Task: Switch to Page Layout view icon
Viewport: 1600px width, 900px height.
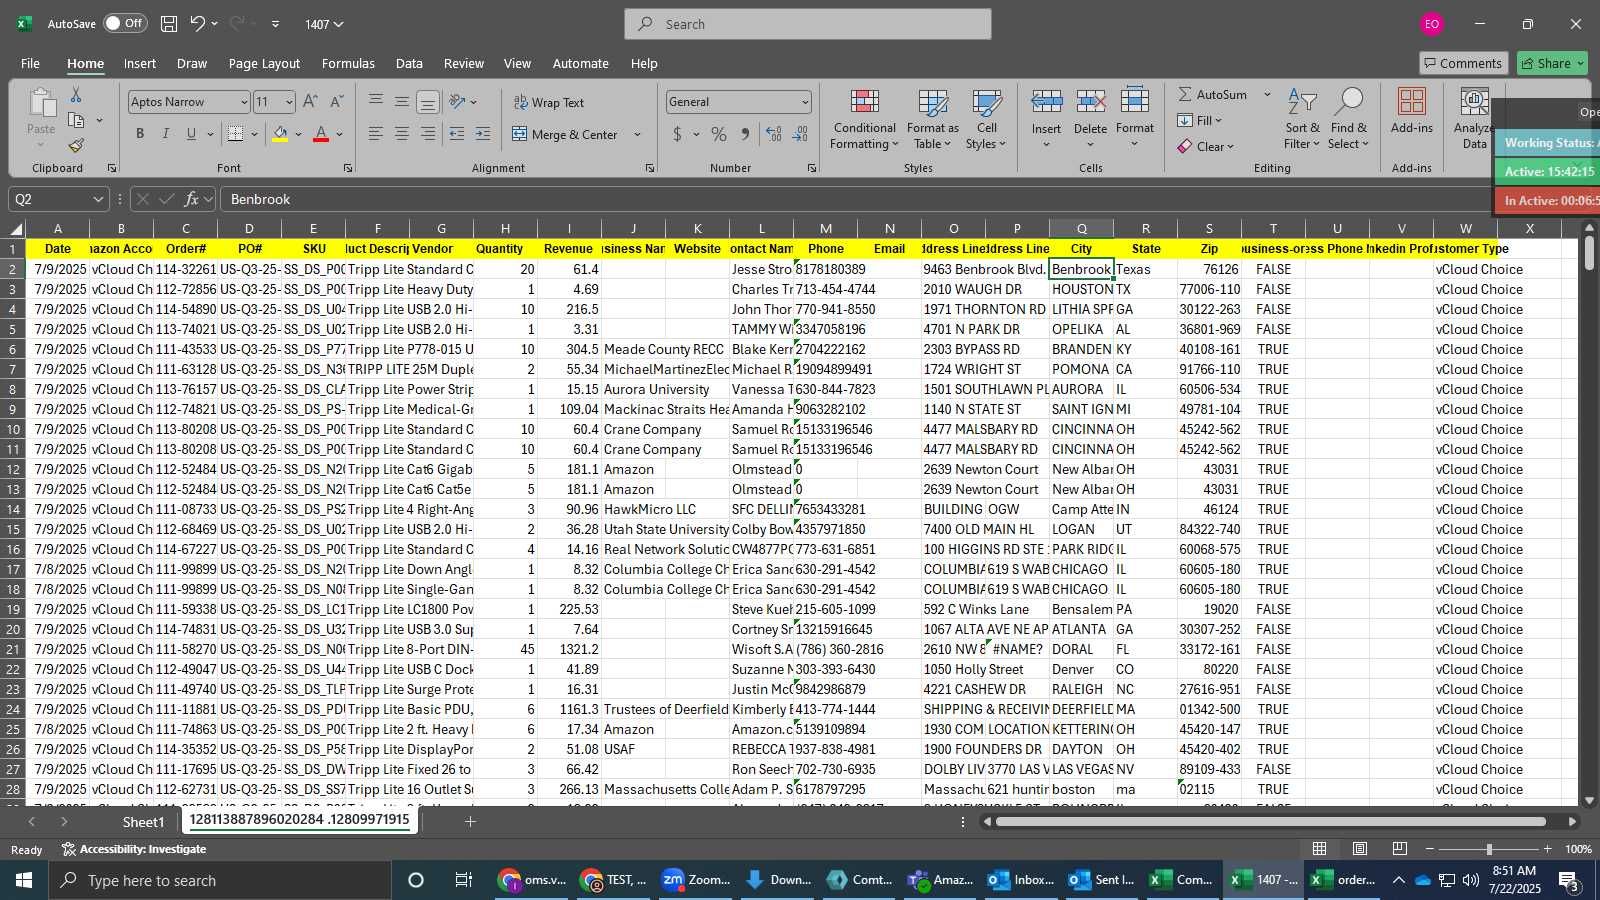Action: [x=1360, y=849]
